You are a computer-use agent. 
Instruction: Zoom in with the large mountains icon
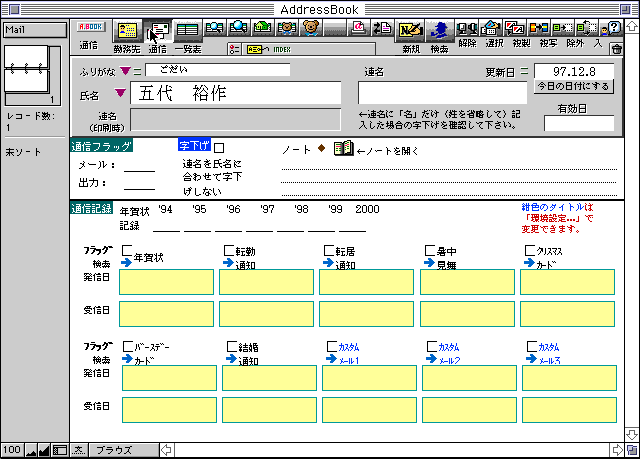(x=44, y=450)
